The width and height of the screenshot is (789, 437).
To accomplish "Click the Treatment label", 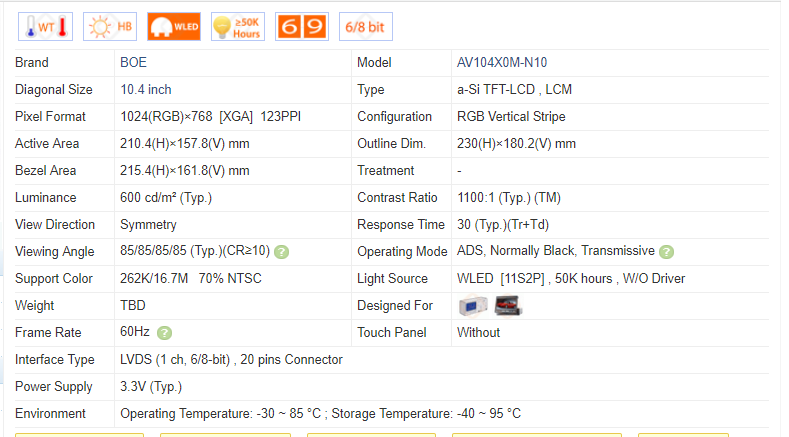I will (386, 171).
